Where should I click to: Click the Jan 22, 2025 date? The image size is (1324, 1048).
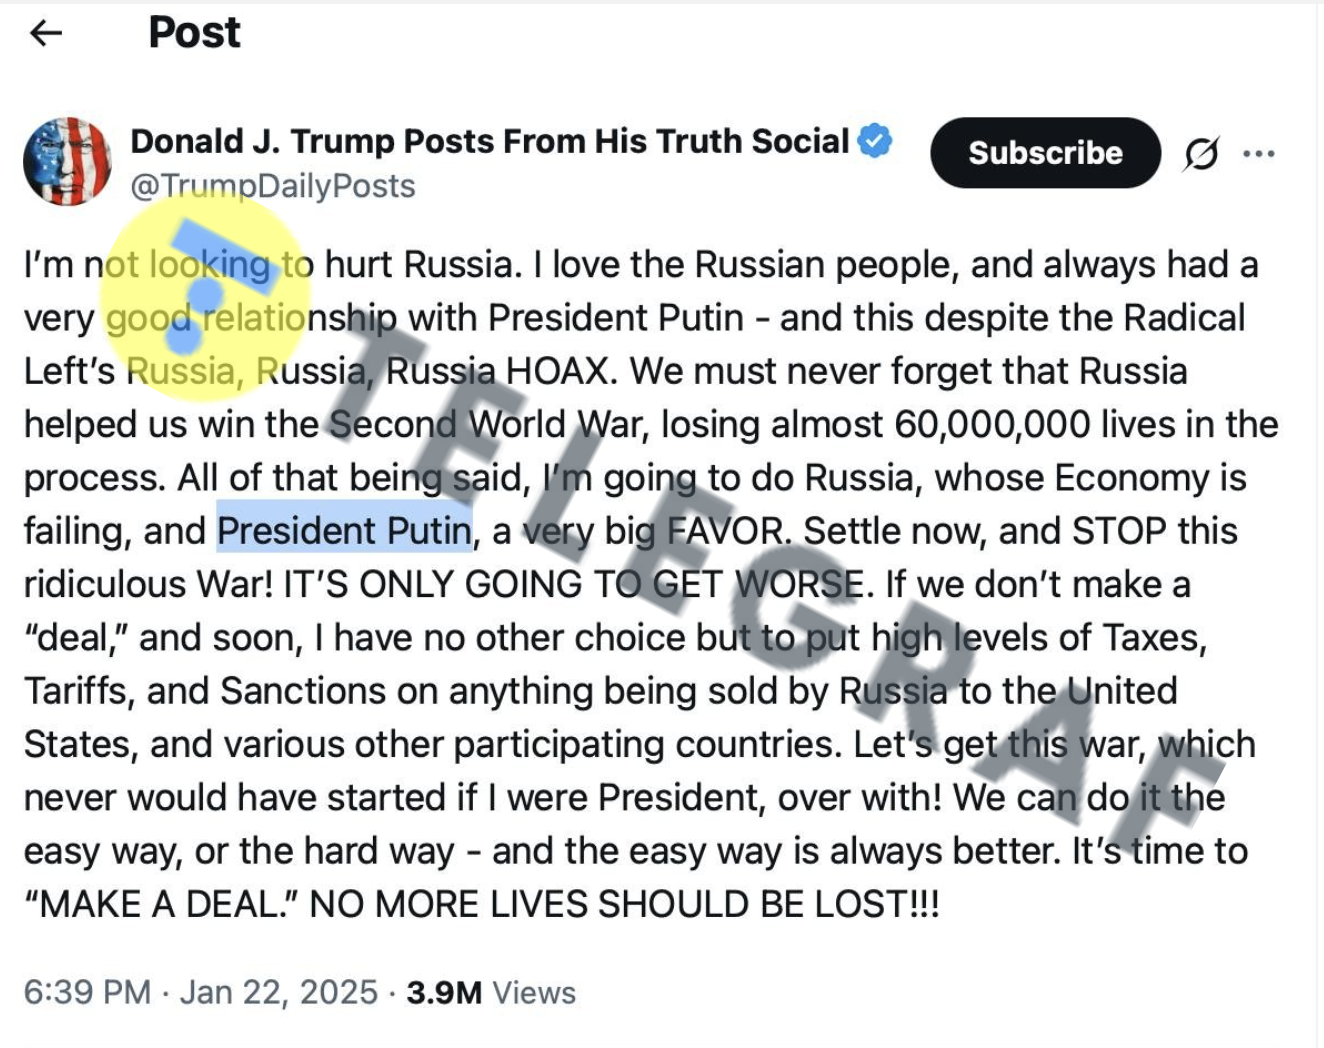click(279, 992)
